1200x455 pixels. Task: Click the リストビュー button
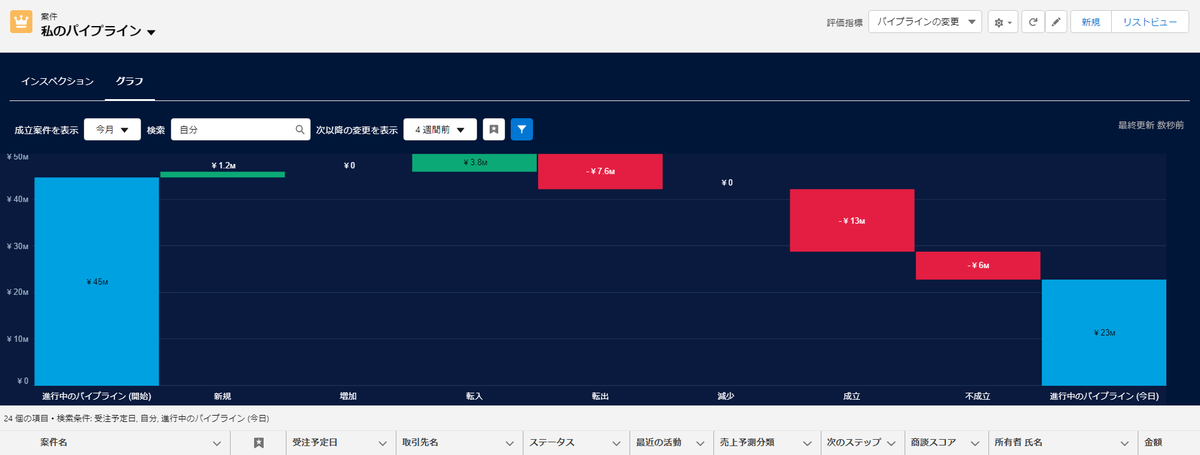pyautogui.click(x=1149, y=21)
